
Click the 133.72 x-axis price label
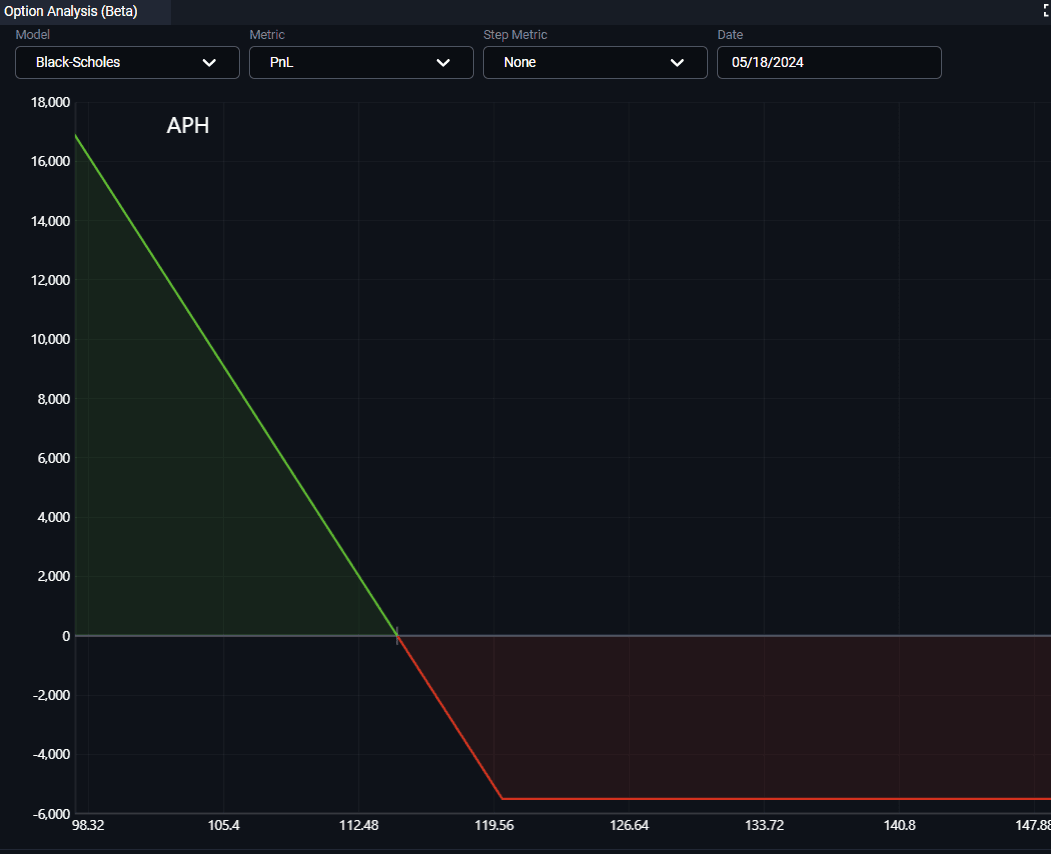point(764,825)
